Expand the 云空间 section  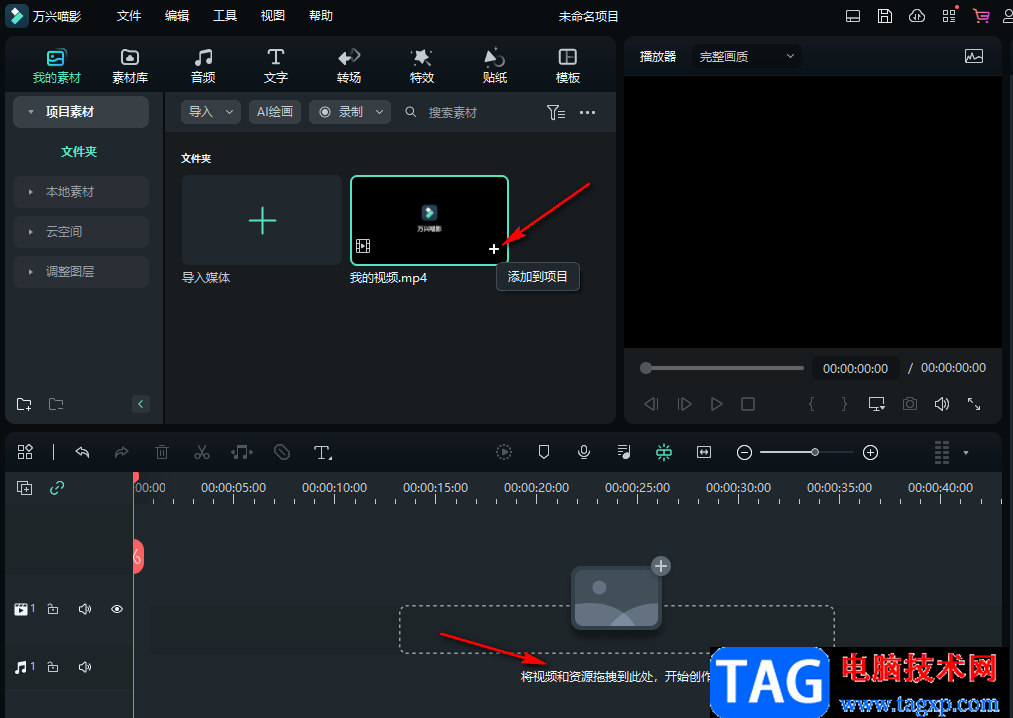click(30, 231)
